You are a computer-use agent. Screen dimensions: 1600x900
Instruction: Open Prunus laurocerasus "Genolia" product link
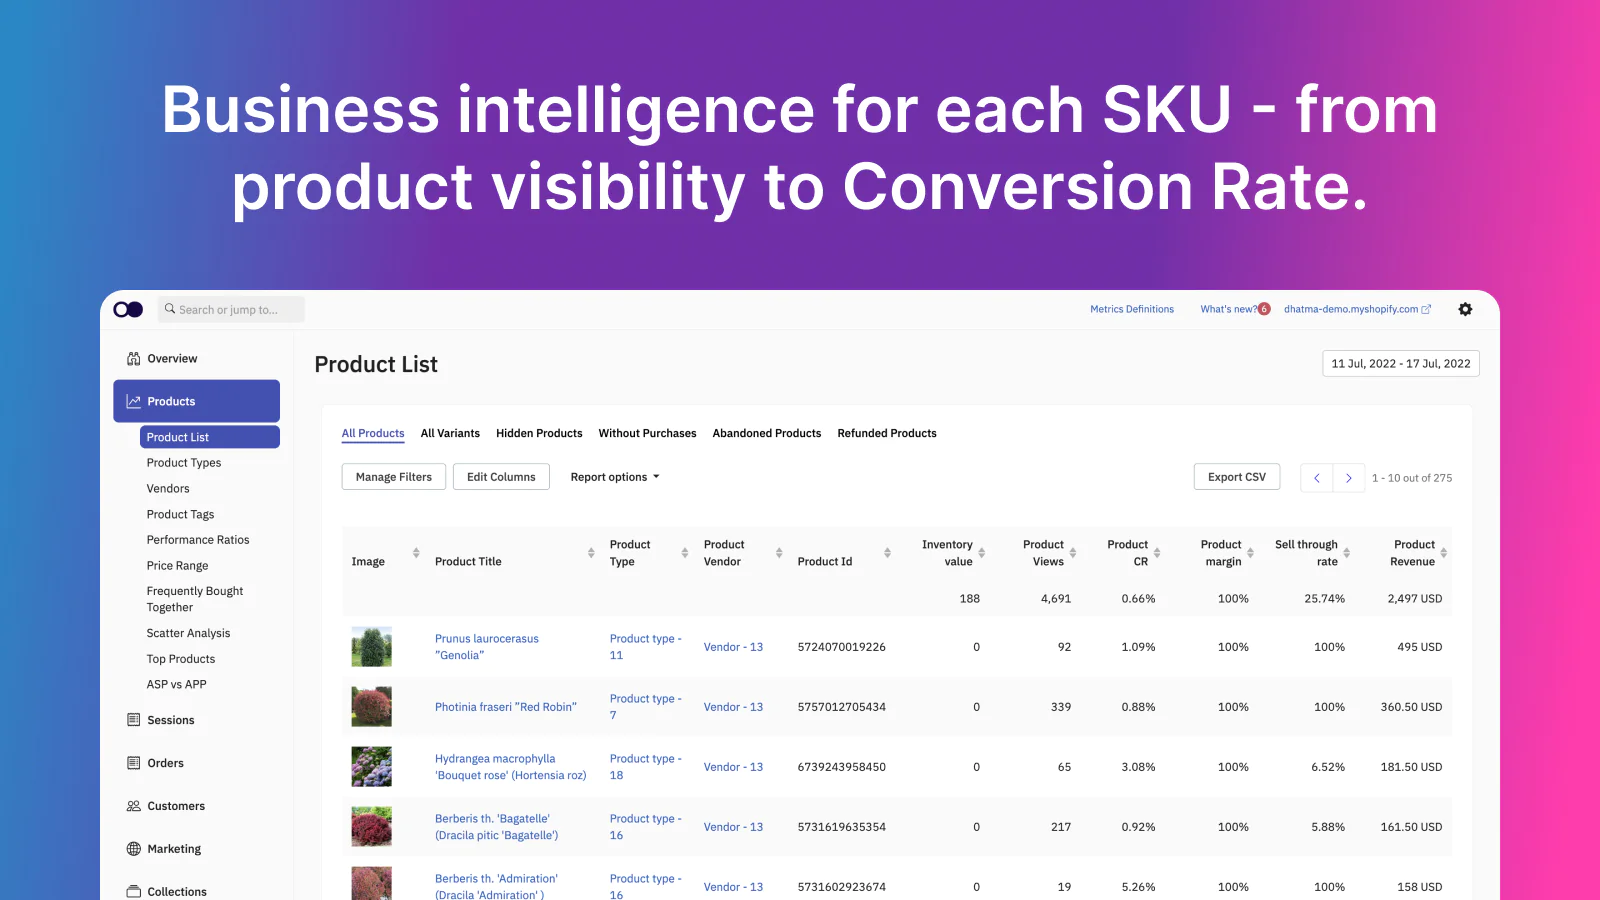(x=487, y=647)
